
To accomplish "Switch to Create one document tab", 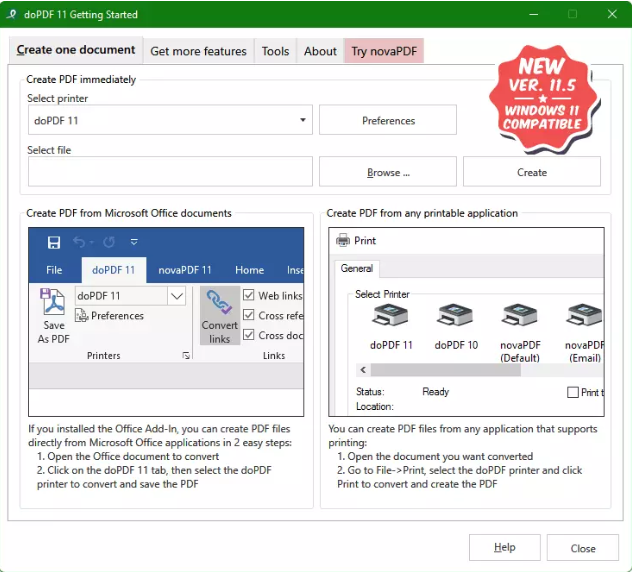I will [x=76, y=50].
